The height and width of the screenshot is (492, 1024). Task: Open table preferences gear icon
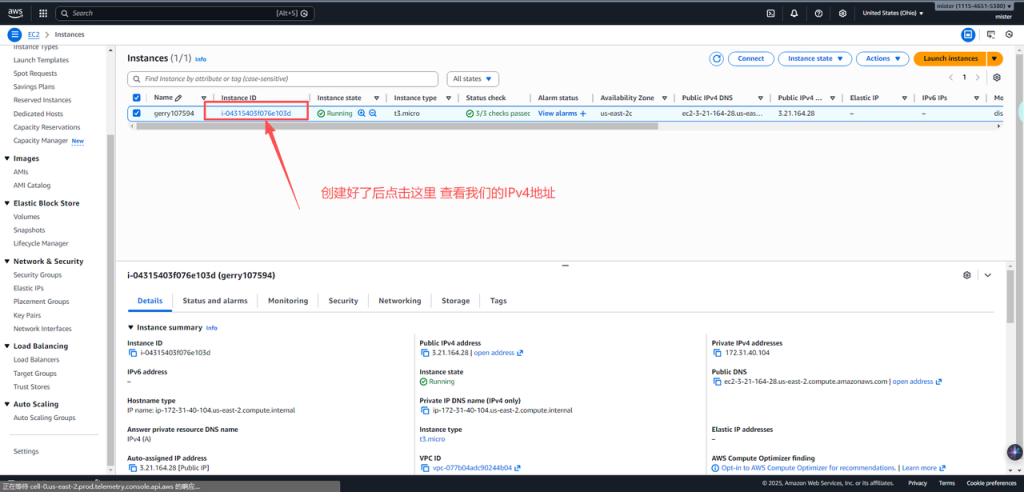tap(997, 77)
